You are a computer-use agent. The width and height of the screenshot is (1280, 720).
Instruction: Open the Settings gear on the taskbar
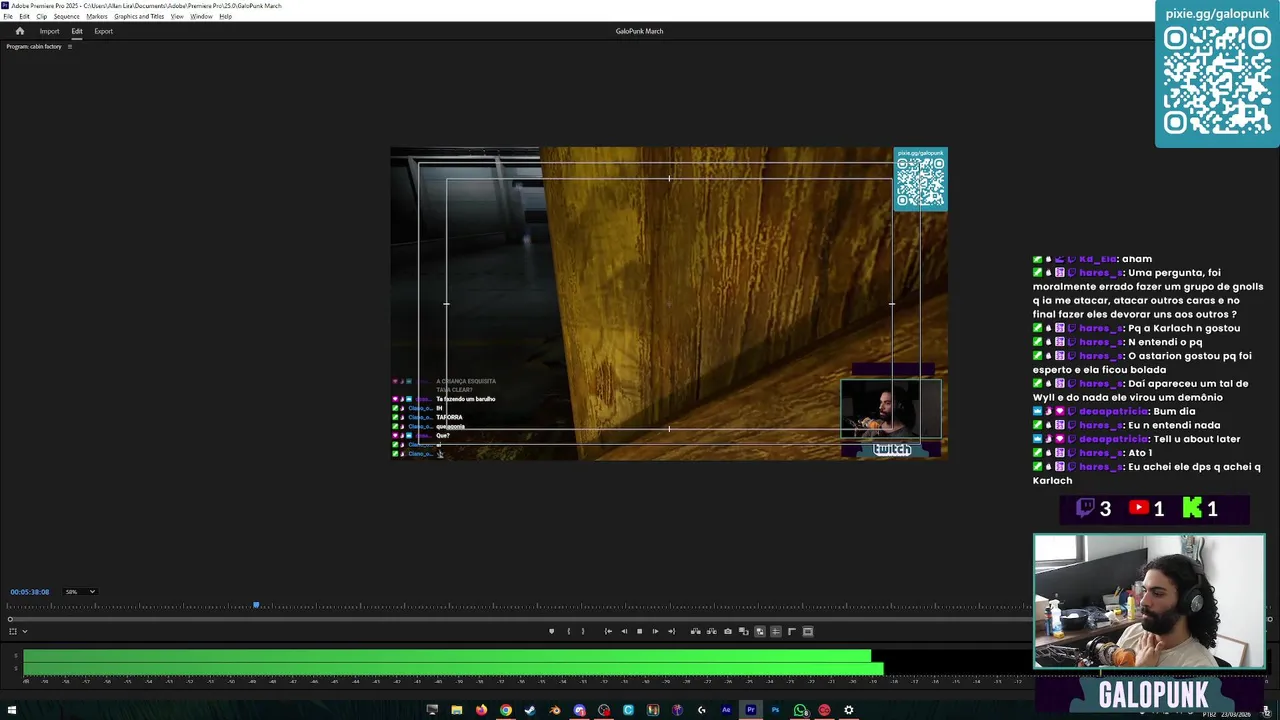(849, 710)
